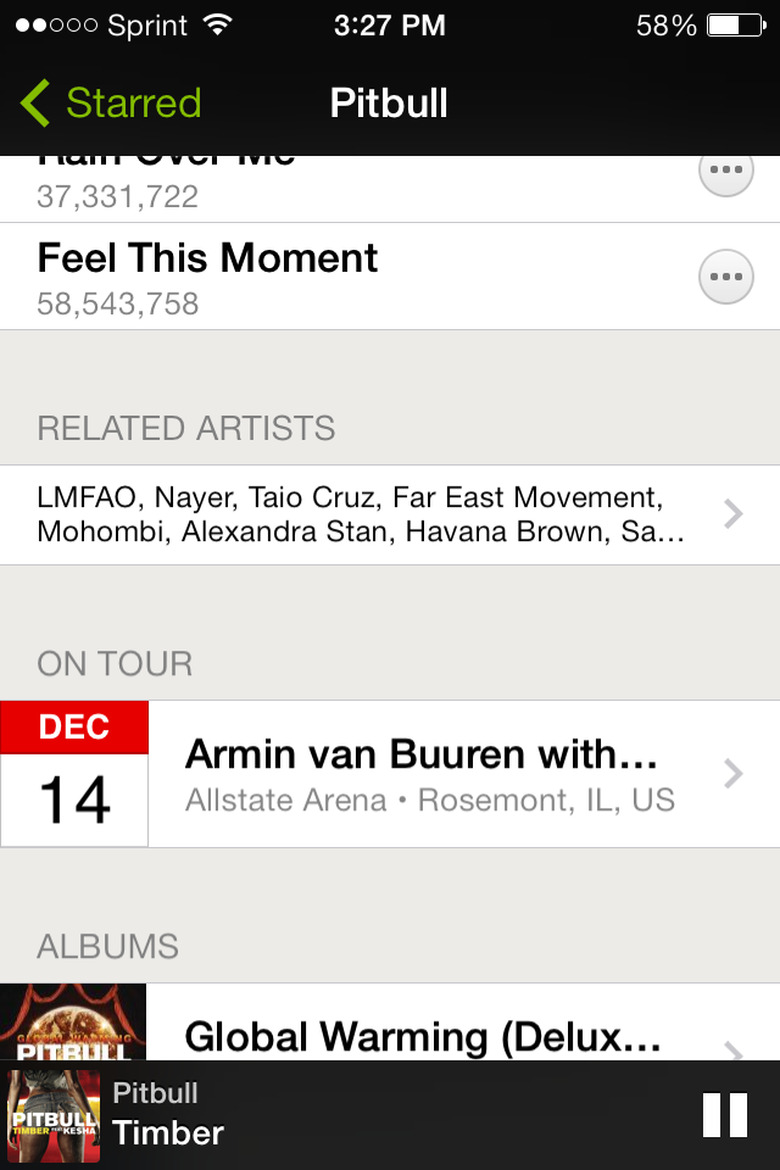Open LMFAO, Nayer, Taio Cruz related artists
Viewport: 780px width, 1170px height.
(x=360, y=514)
